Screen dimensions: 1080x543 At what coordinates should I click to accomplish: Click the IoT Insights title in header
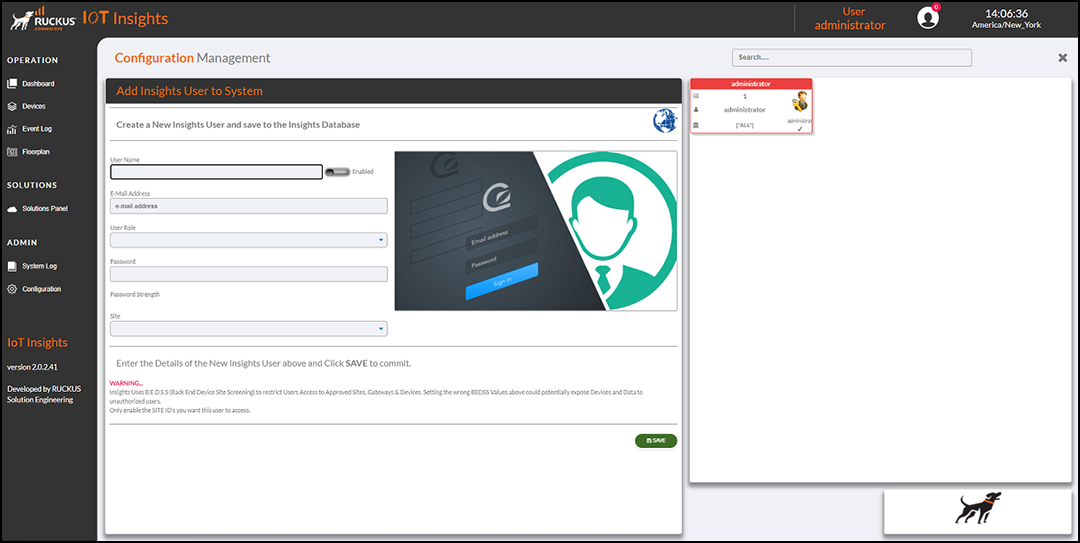(x=125, y=18)
